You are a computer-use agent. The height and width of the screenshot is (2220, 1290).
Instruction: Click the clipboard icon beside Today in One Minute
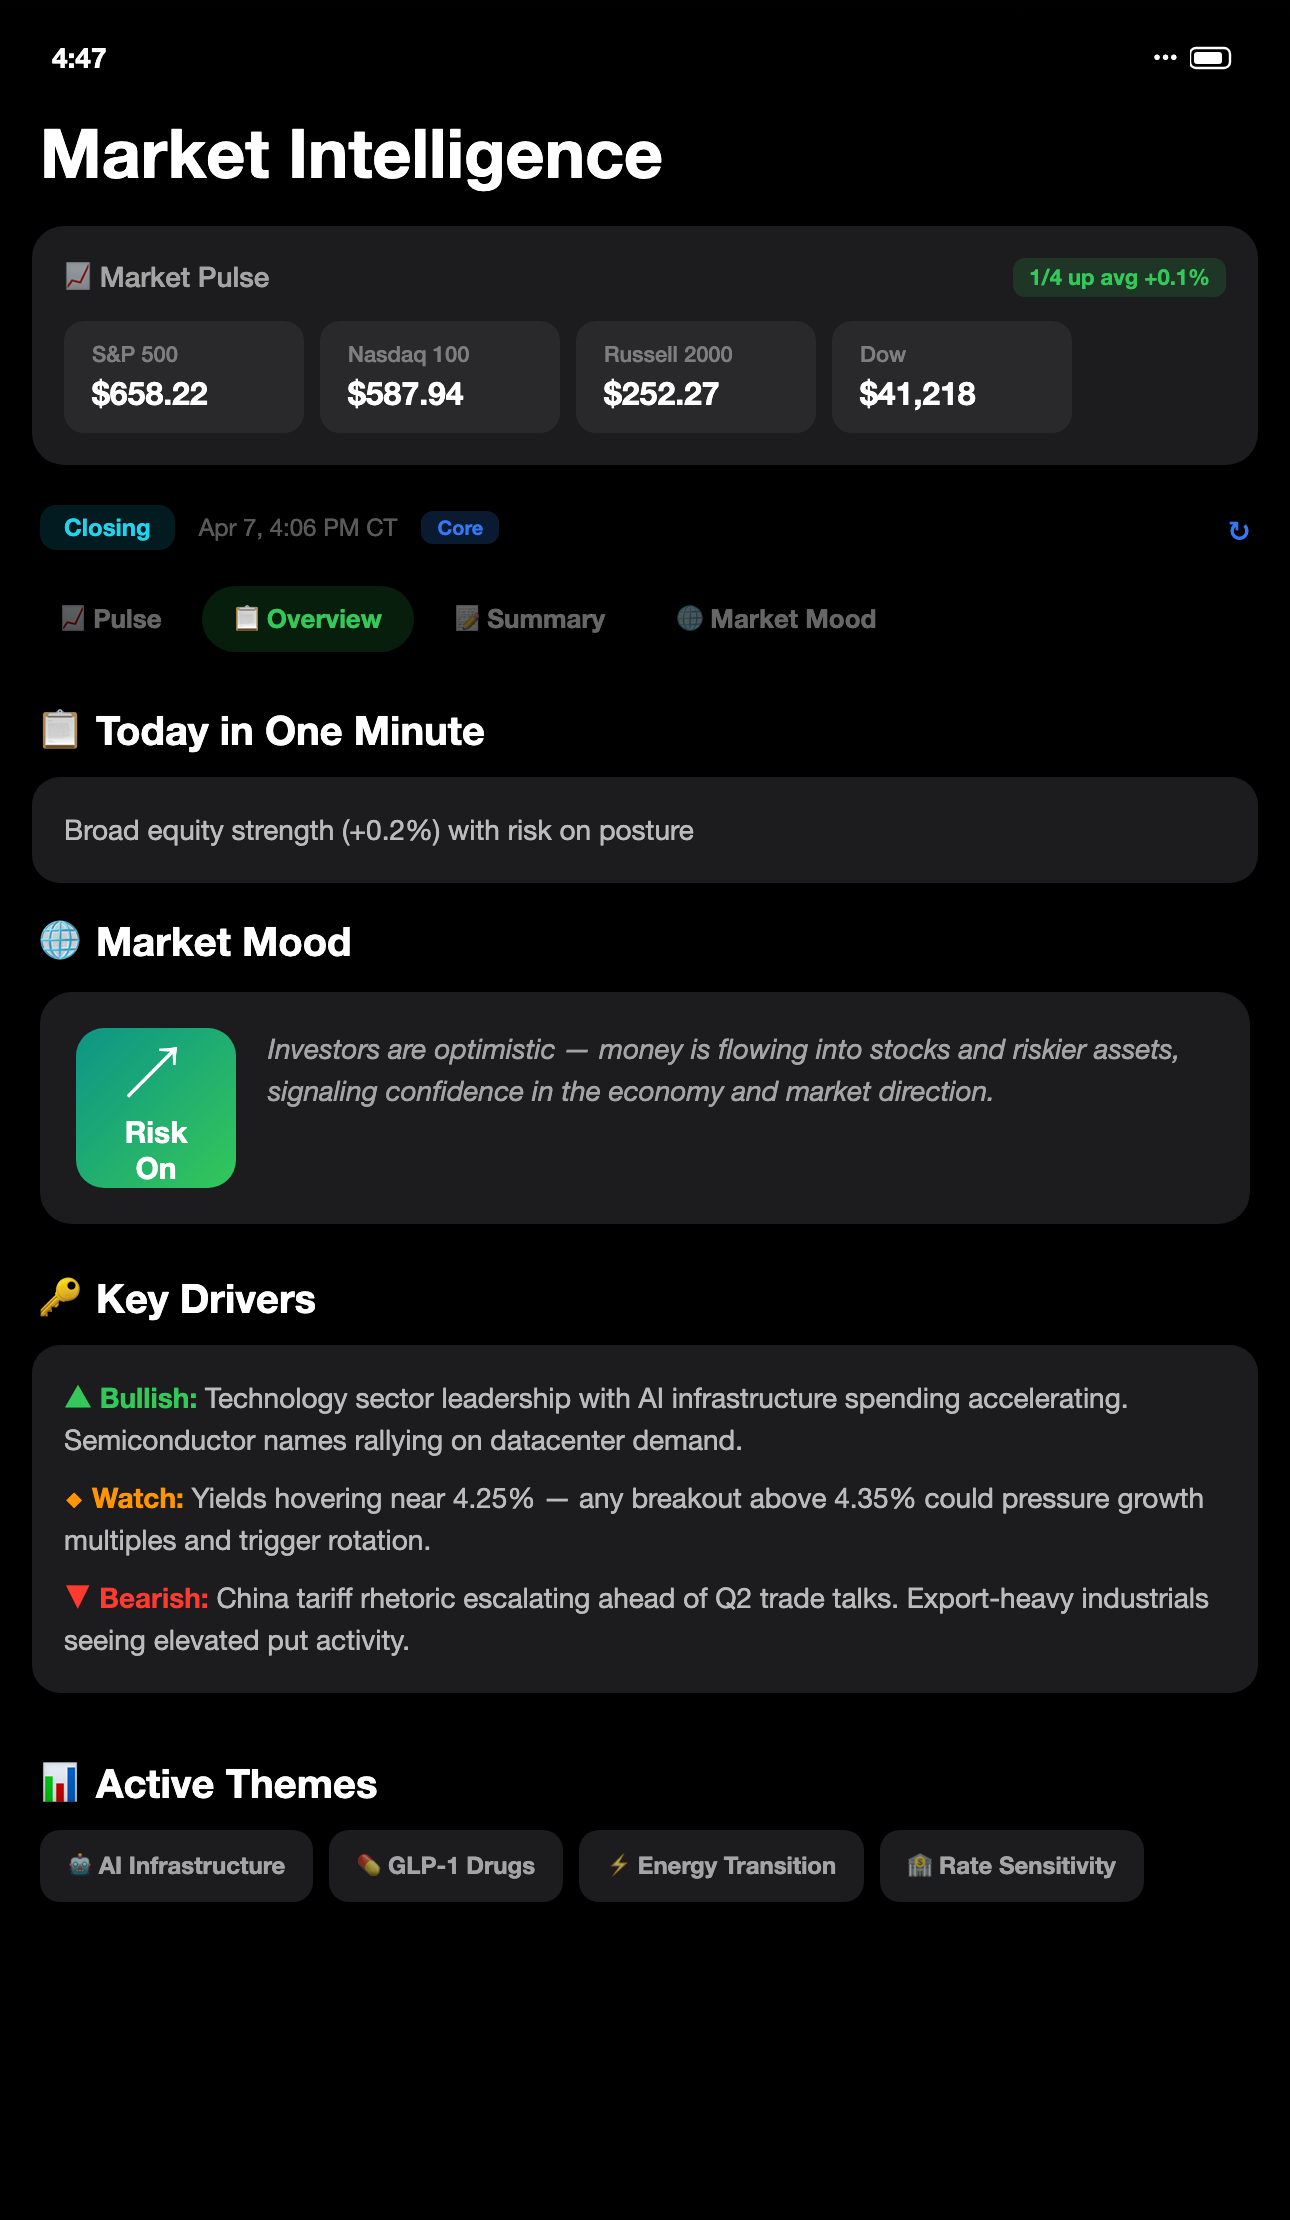(60, 730)
